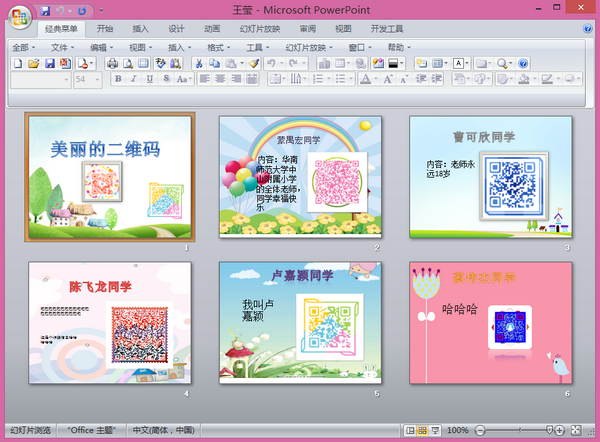
Task: Click the Copy icon
Action: coord(214,63)
